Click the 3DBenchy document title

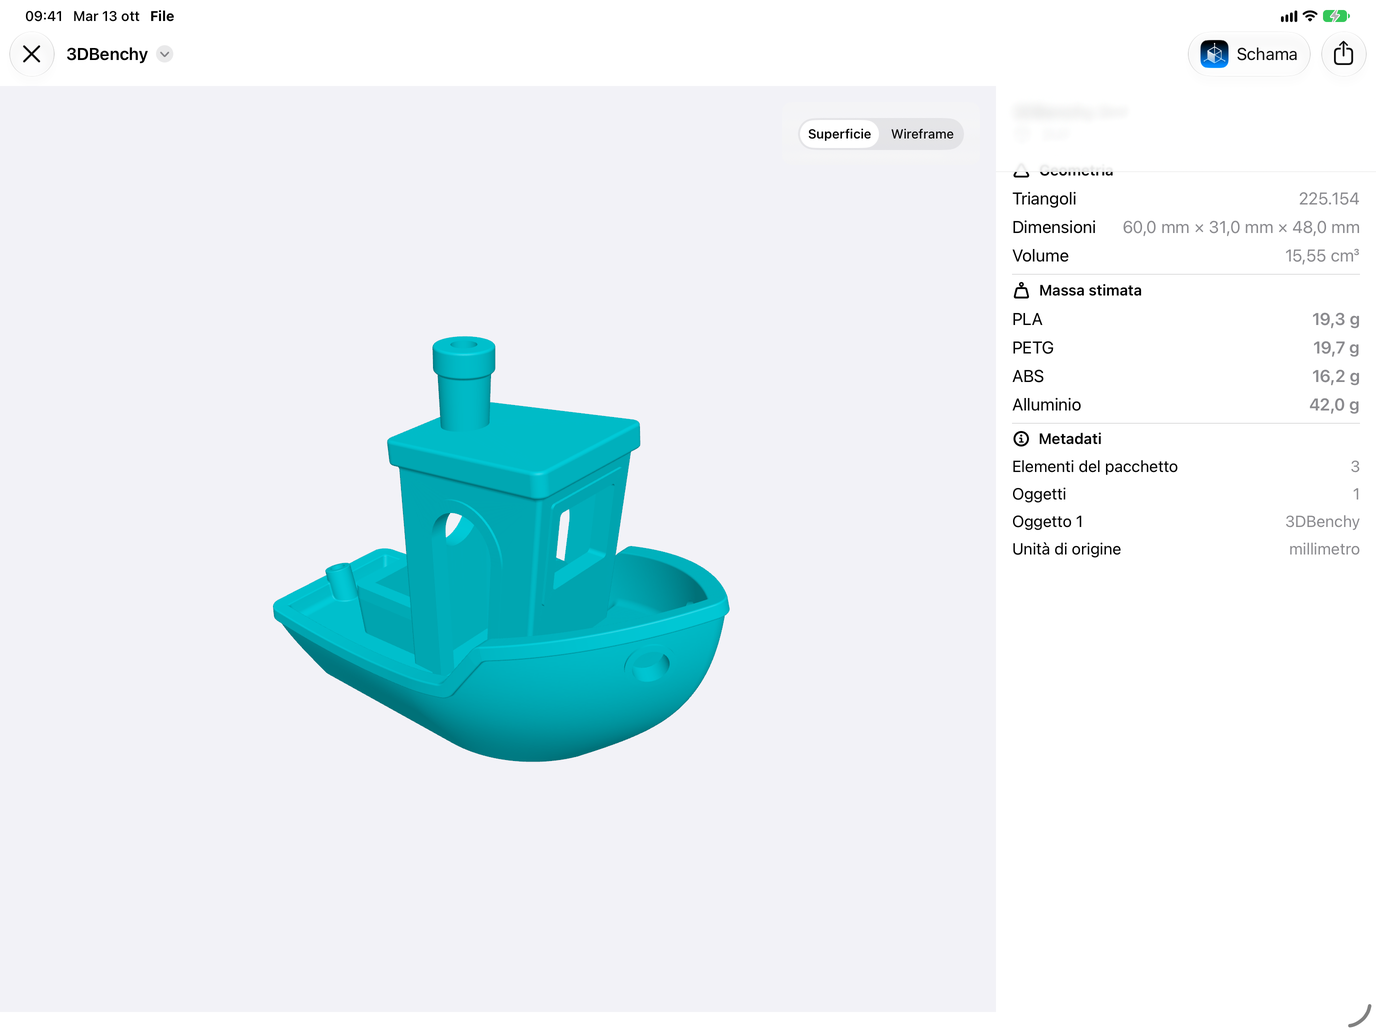coord(107,54)
